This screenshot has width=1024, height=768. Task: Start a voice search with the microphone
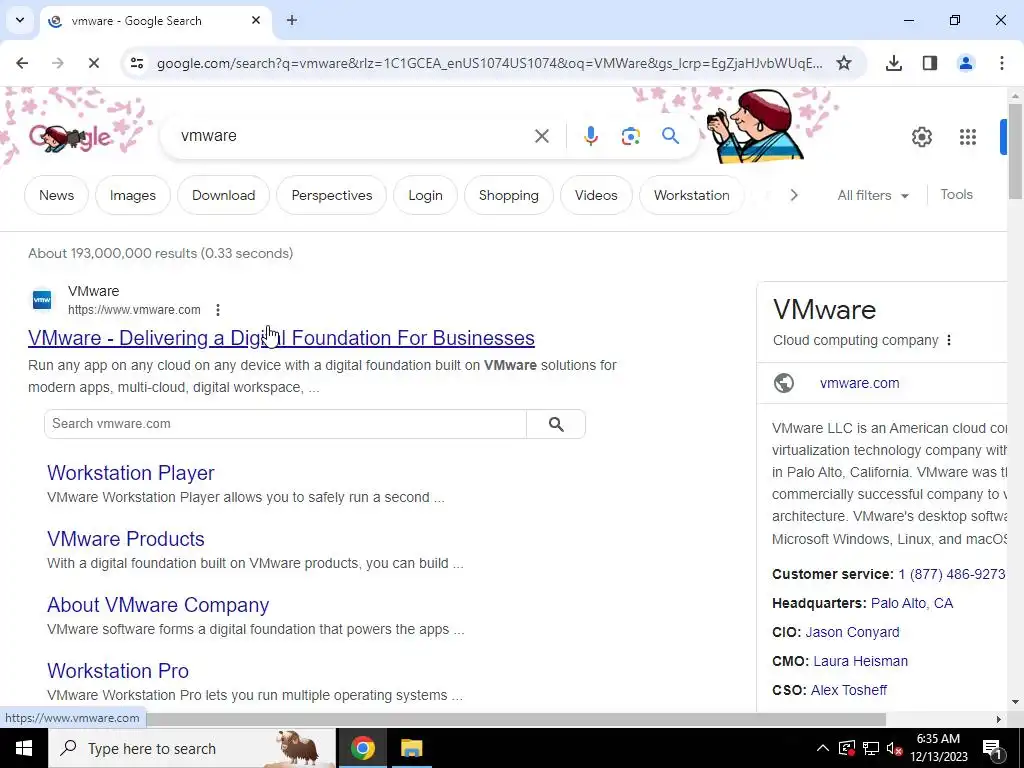click(590, 136)
